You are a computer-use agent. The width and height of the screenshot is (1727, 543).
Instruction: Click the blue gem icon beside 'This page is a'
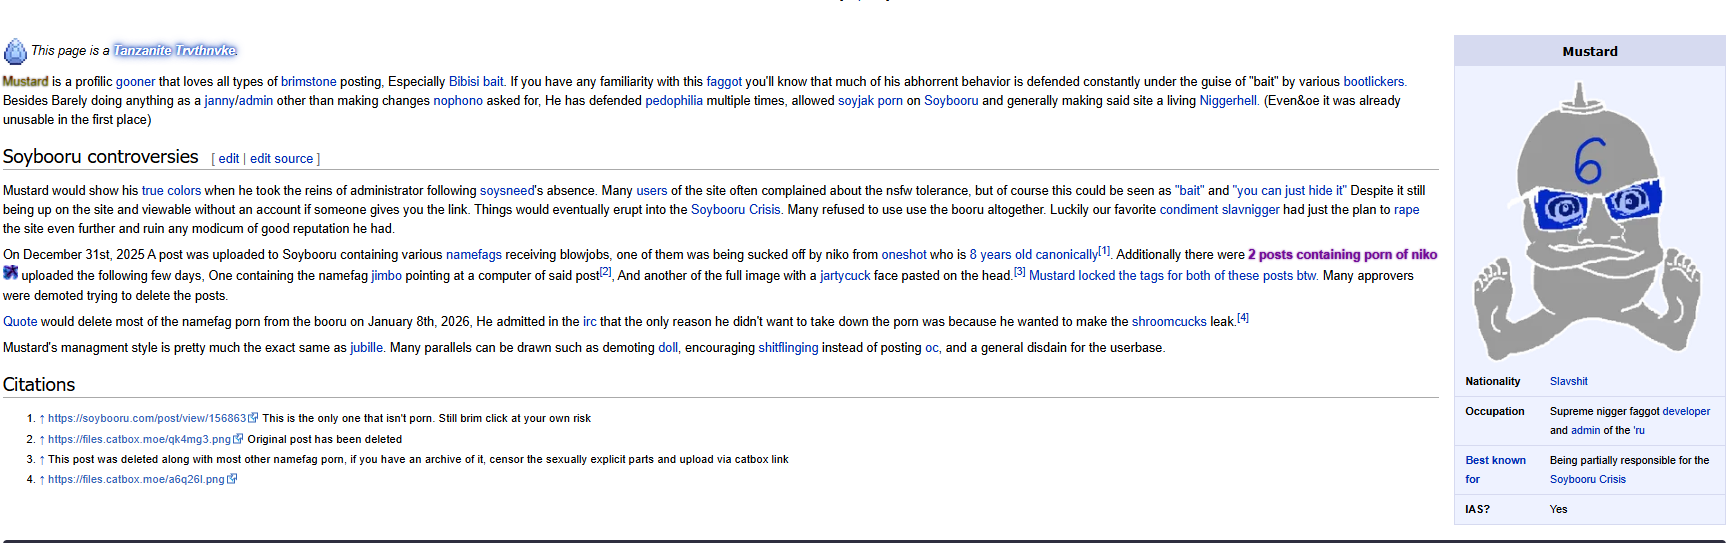15,51
